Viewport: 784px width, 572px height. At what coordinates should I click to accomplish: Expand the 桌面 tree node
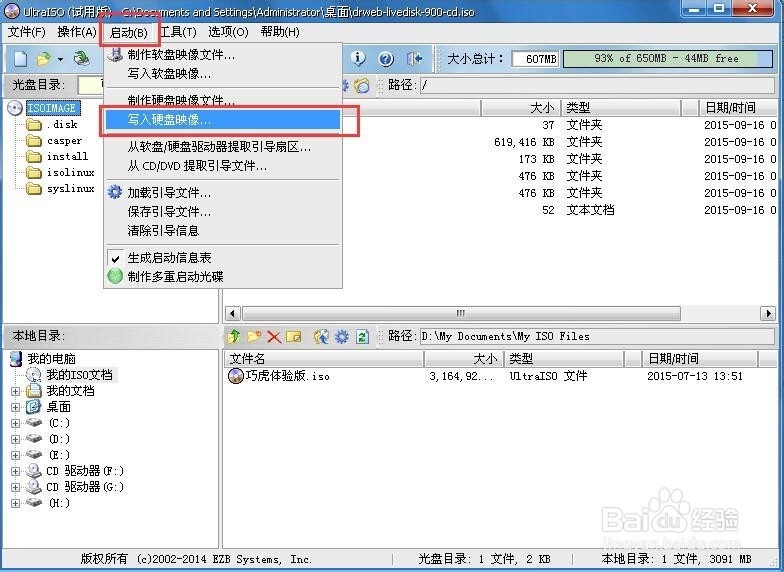point(15,407)
